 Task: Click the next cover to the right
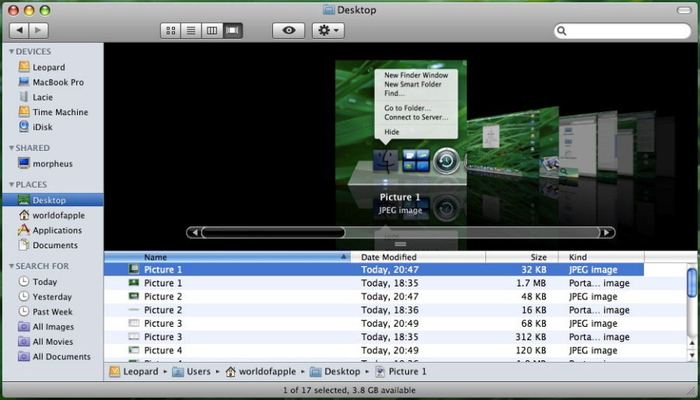[x=513, y=143]
